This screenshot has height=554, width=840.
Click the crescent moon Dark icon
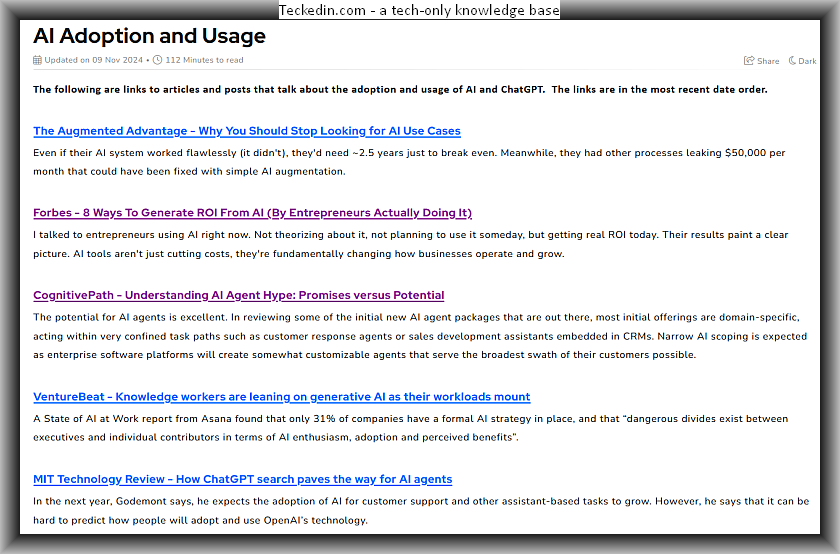click(792, 61)
